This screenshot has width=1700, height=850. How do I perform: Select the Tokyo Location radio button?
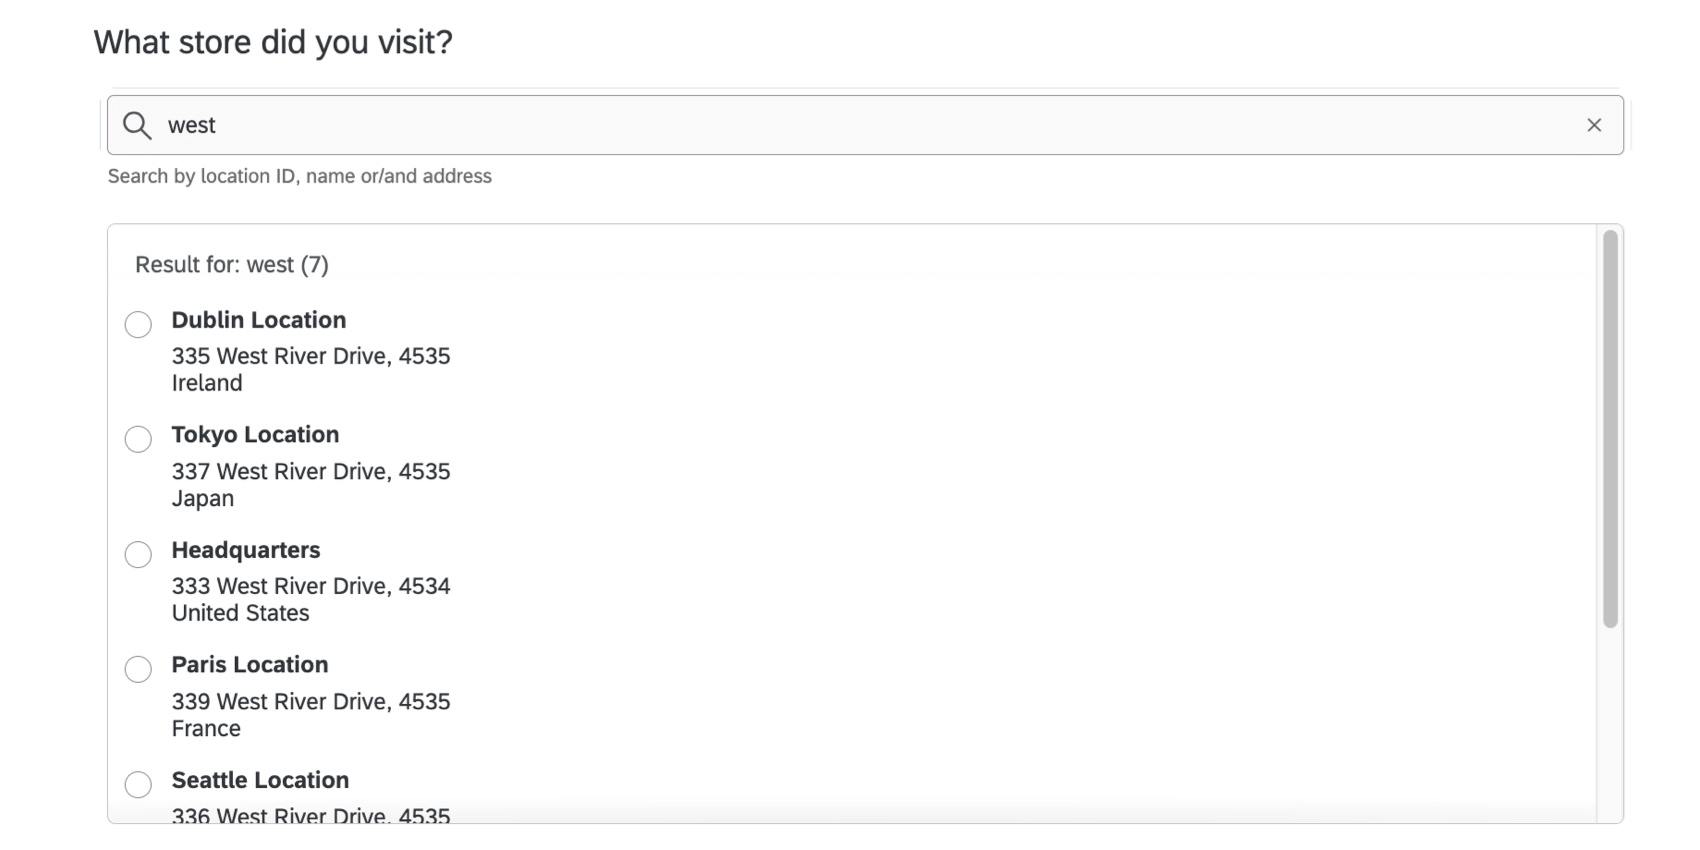[138, 439]
